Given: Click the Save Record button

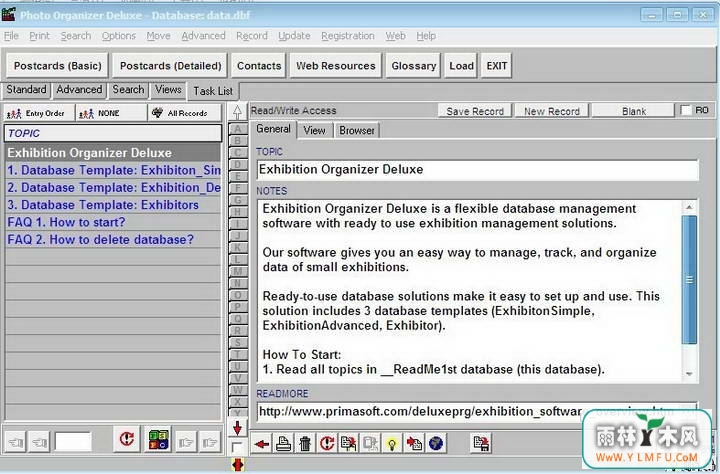Looking at the screenshot, I should tap(475, 111).
